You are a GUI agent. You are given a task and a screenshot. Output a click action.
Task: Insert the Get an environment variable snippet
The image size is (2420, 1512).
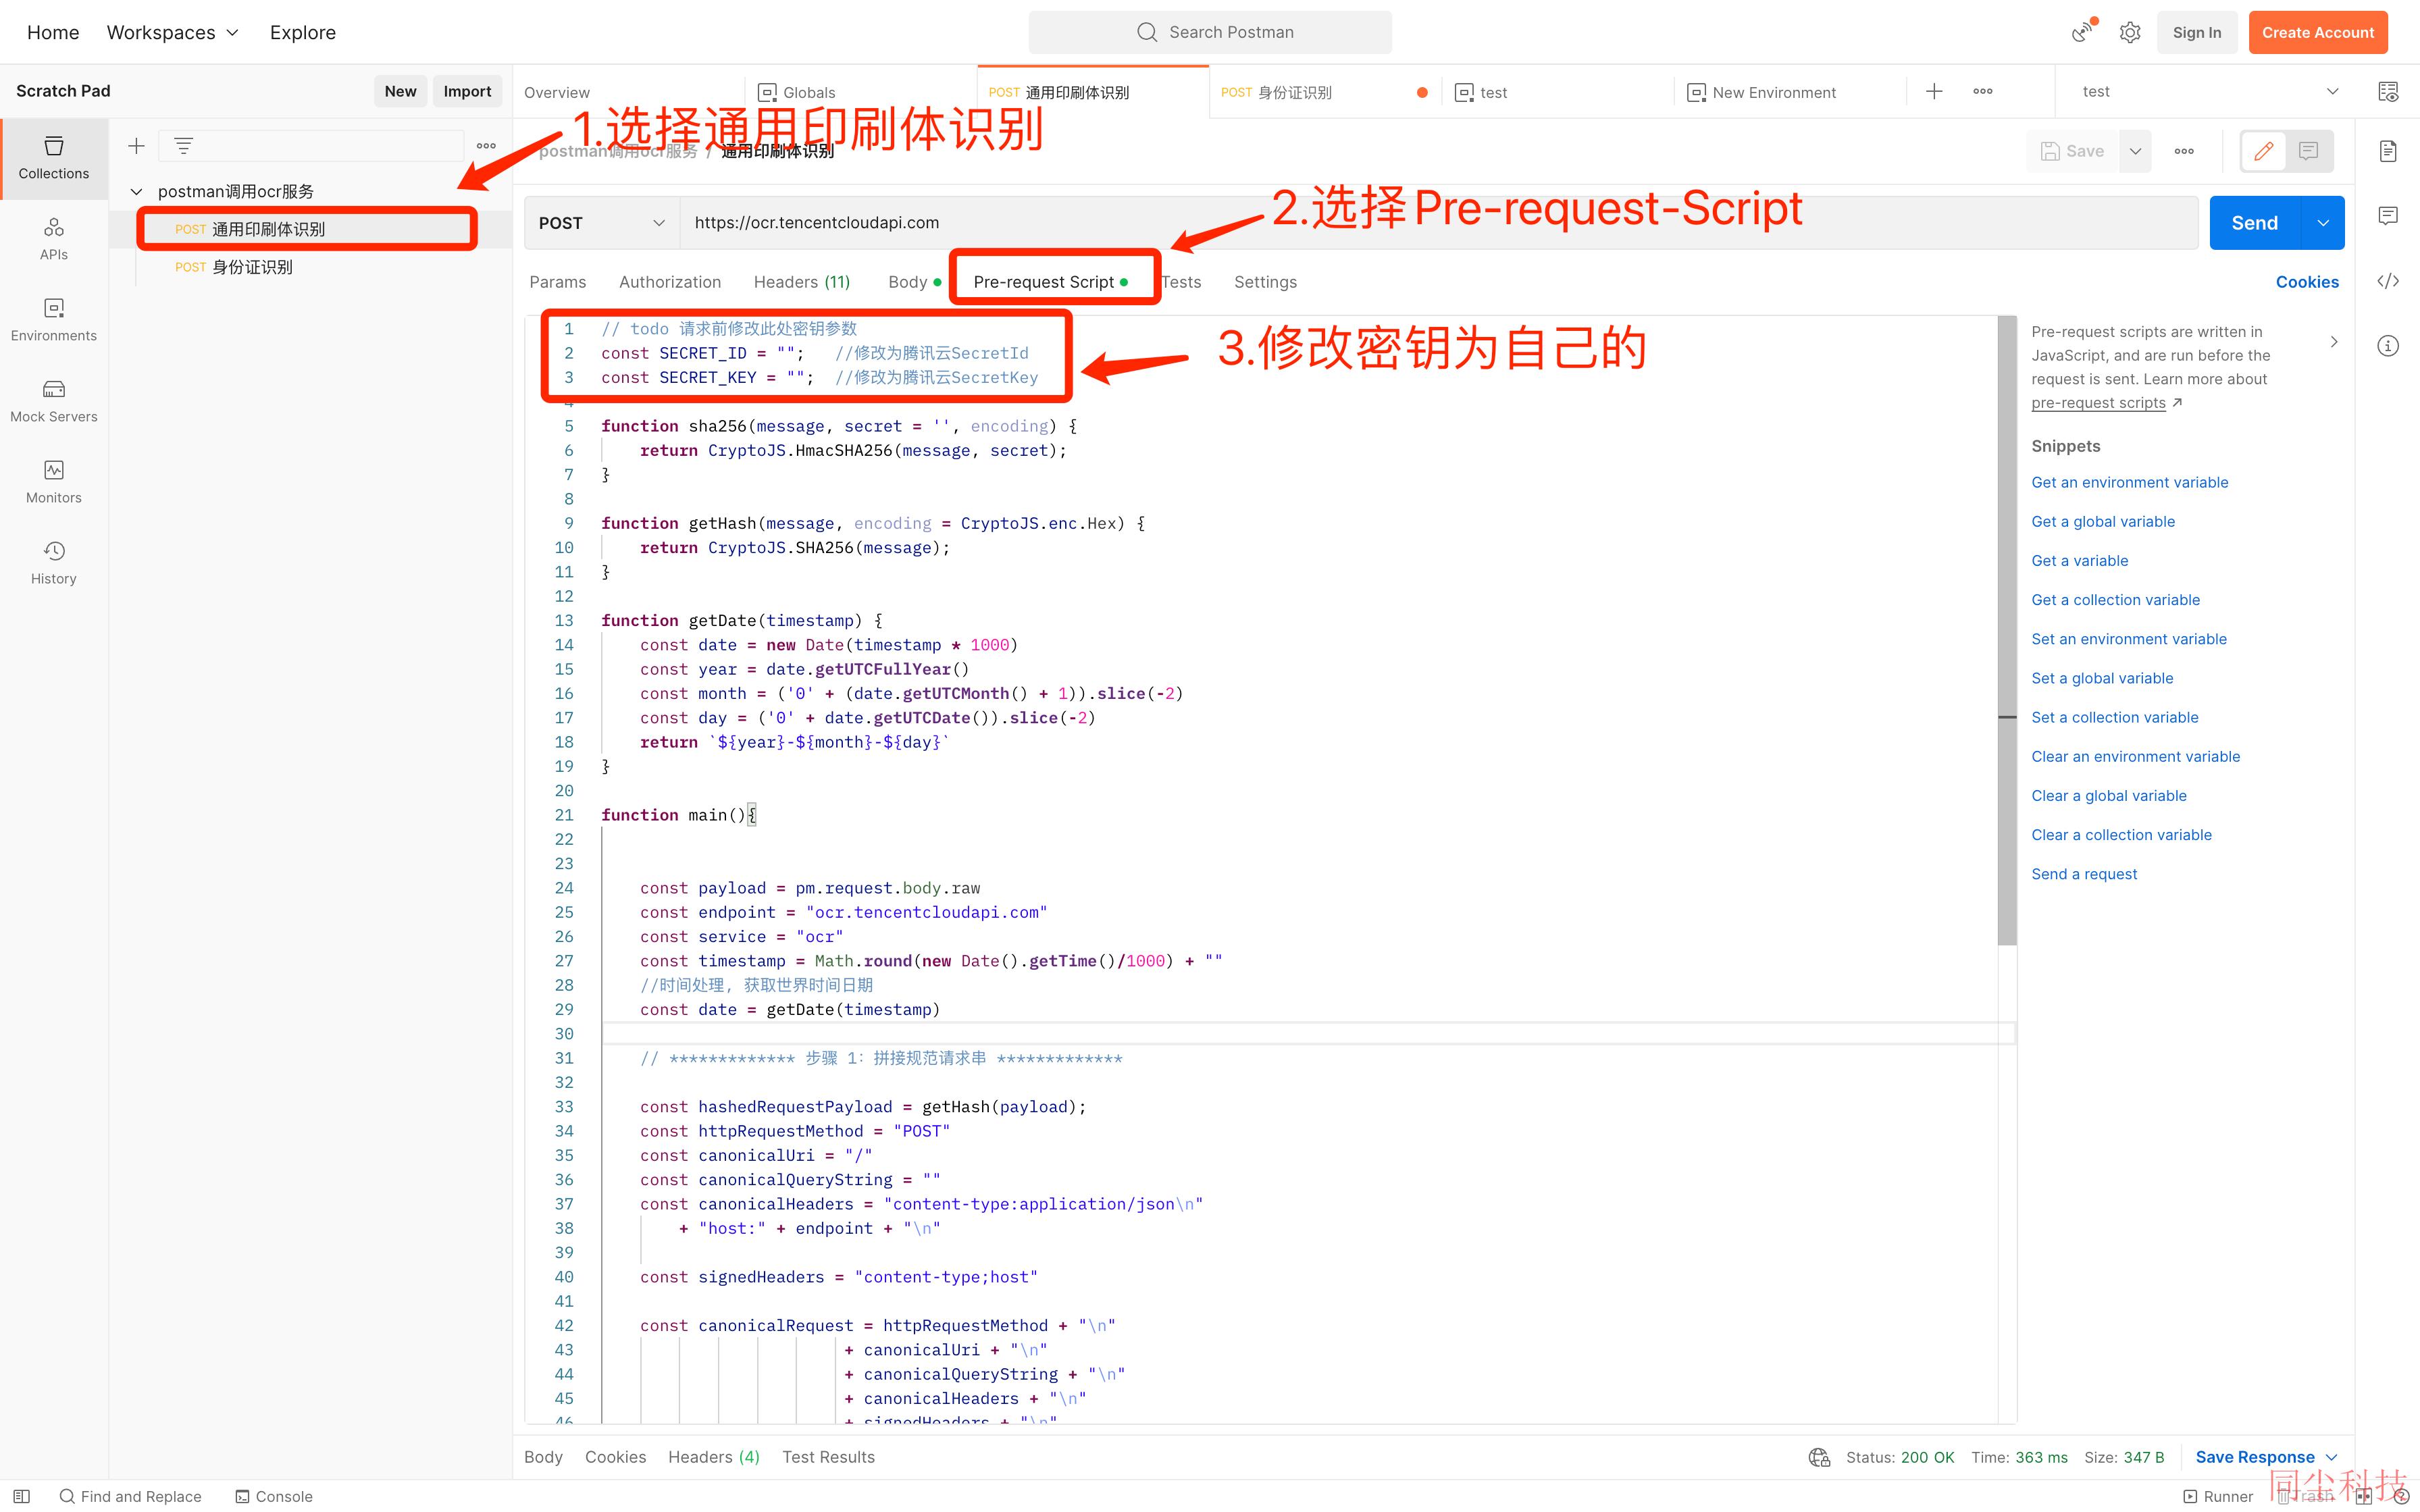tap(2130, 482)
